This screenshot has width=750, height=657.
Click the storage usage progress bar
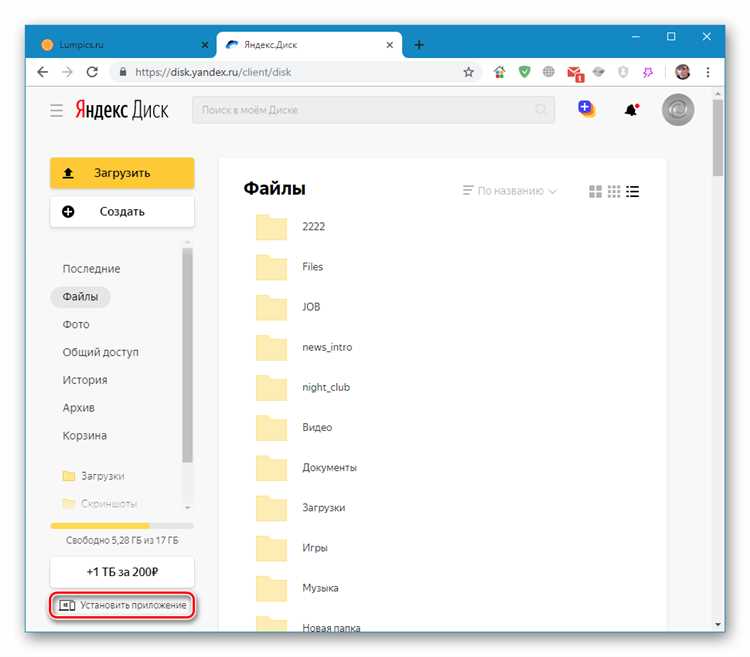coord(122,525)
